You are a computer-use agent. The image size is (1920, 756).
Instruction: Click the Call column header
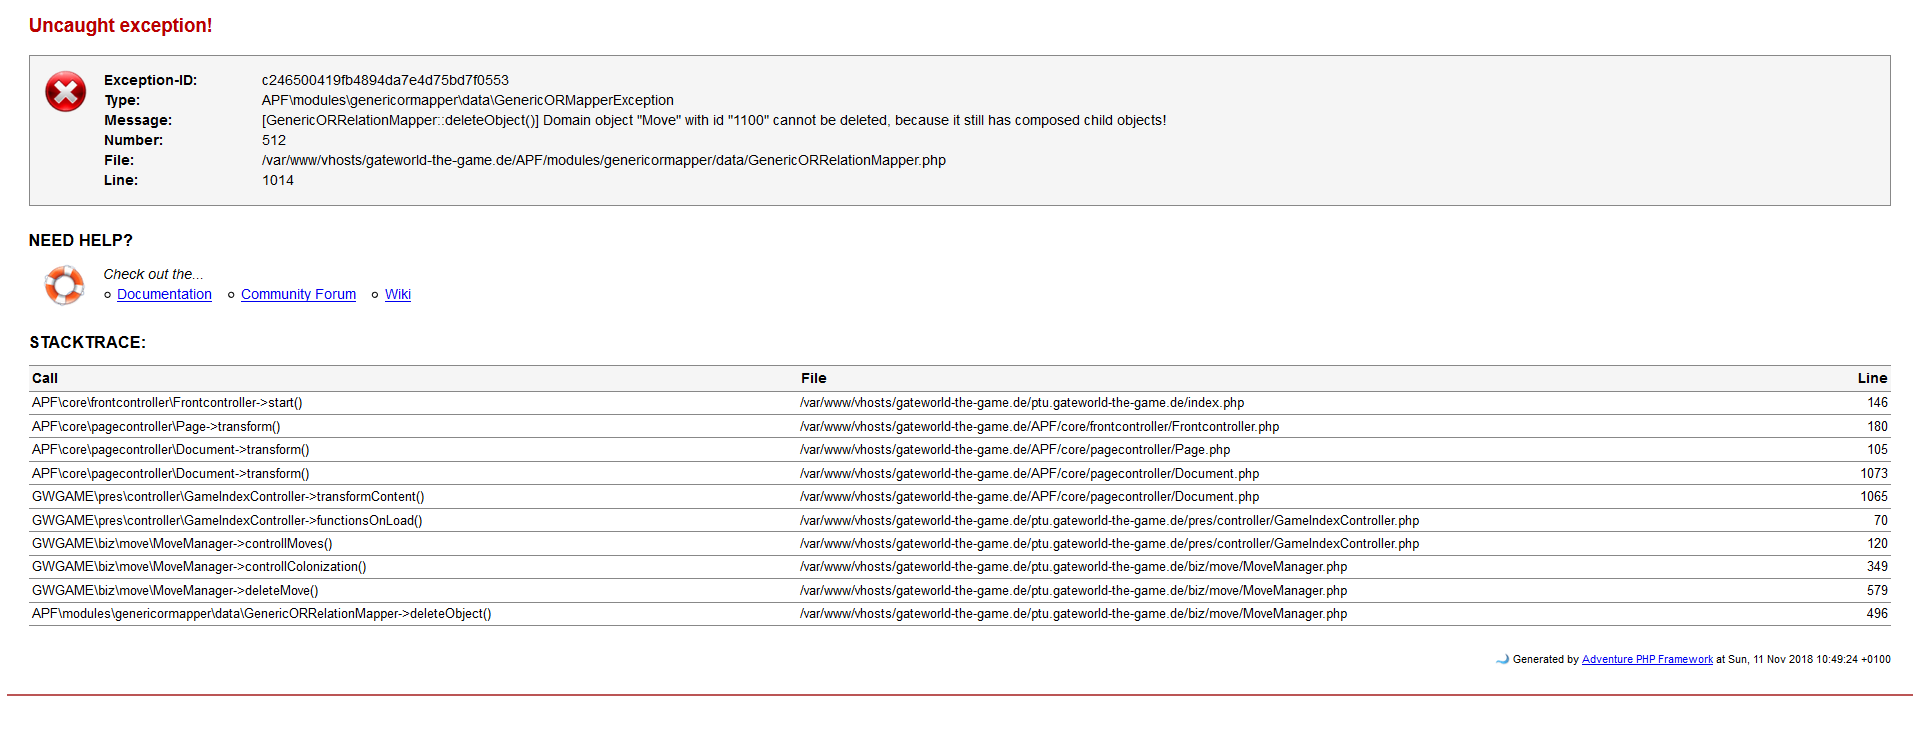pyautogui.click(x=45, y=378)
